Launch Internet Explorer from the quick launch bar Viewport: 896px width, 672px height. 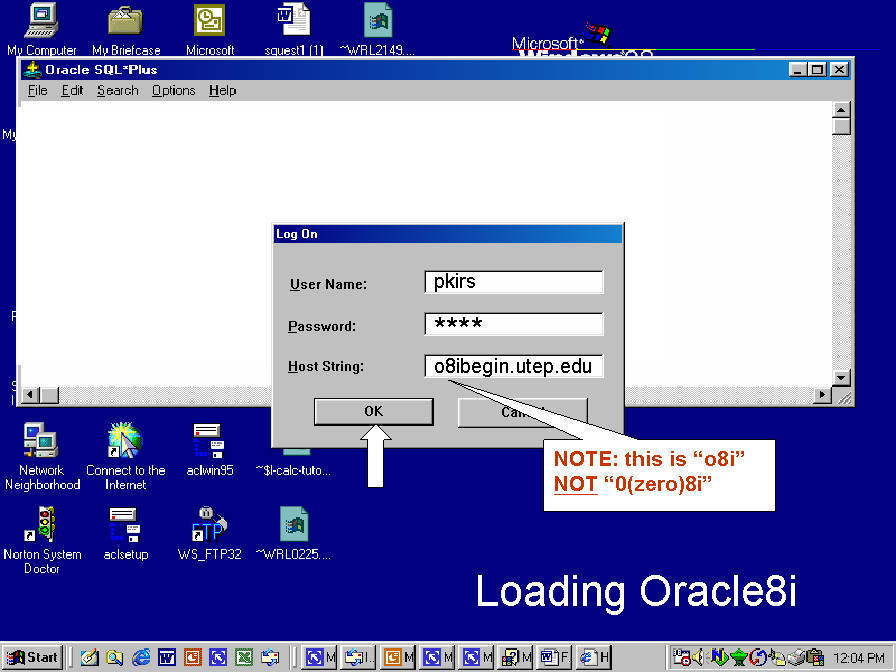point(141,657)
